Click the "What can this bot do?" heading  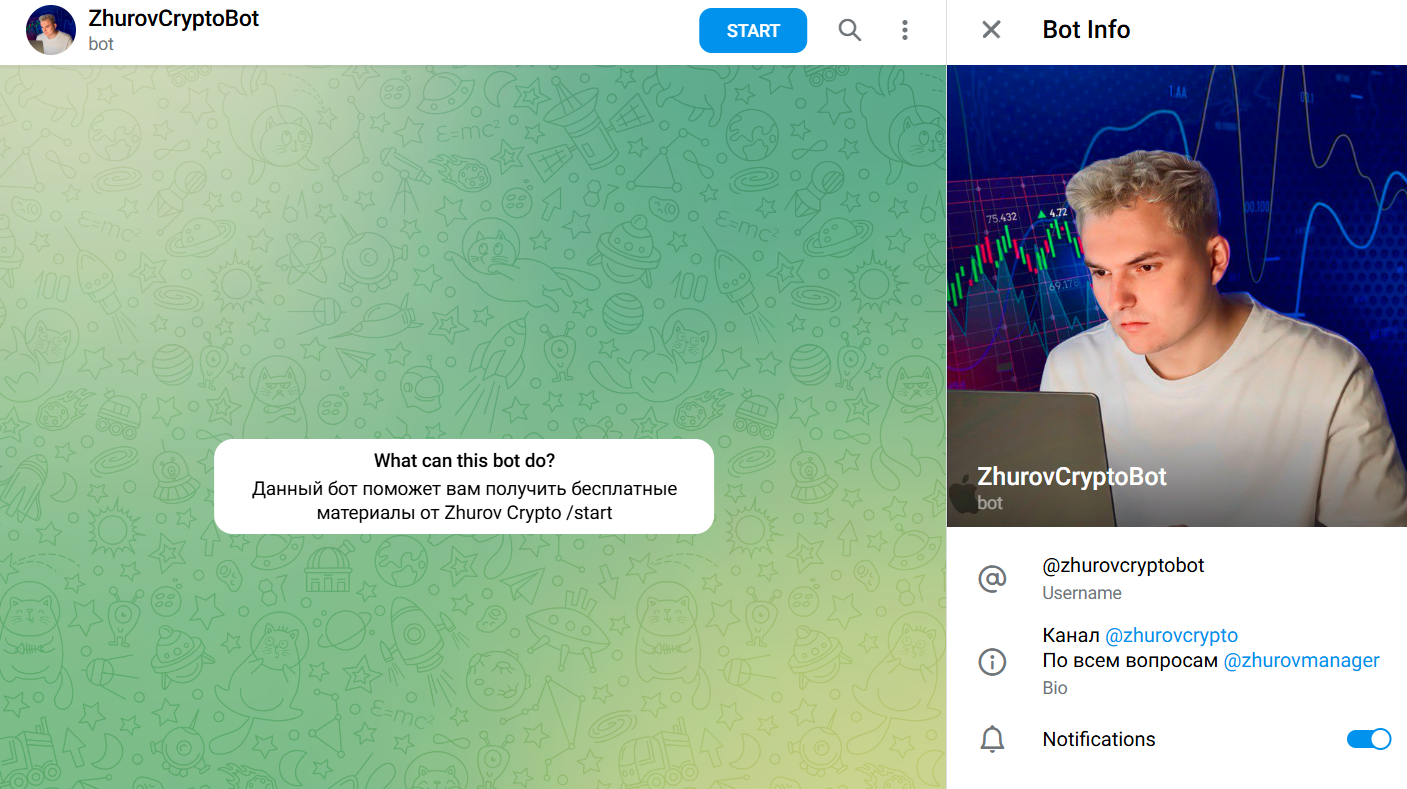(464, 460)
